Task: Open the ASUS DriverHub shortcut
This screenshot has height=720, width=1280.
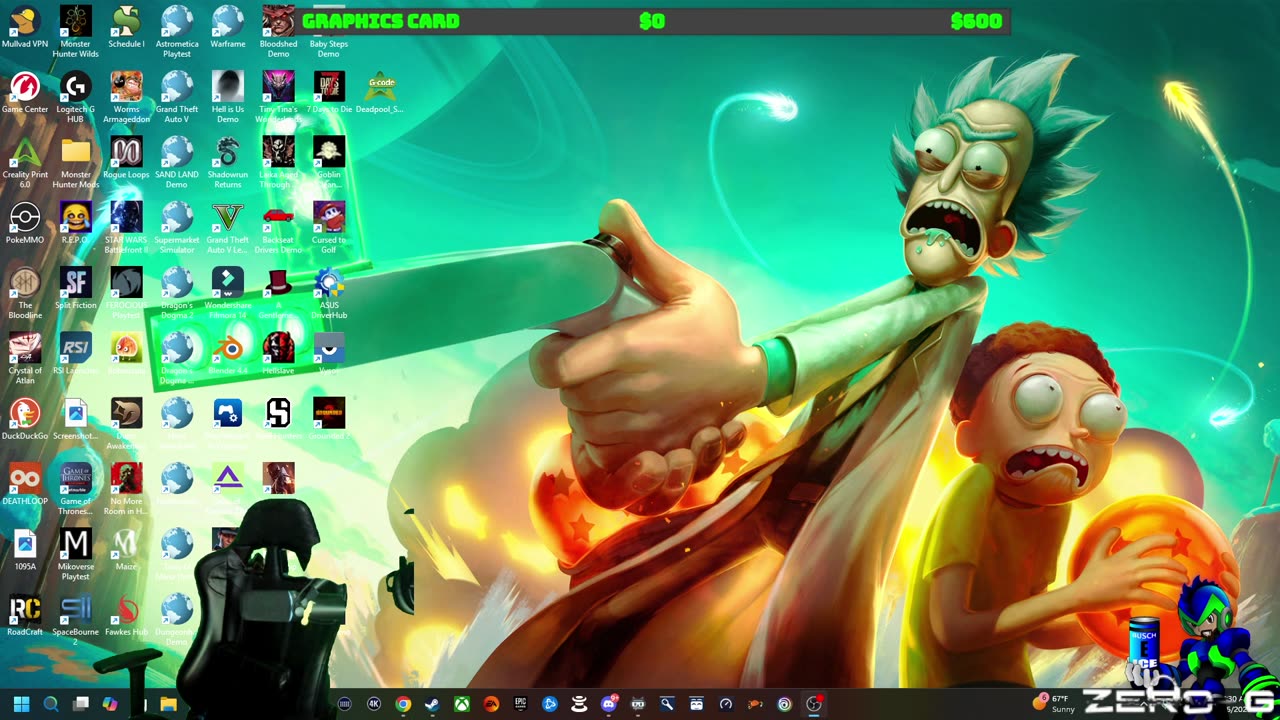Action: pyautogui.click(x=329, y=293)
